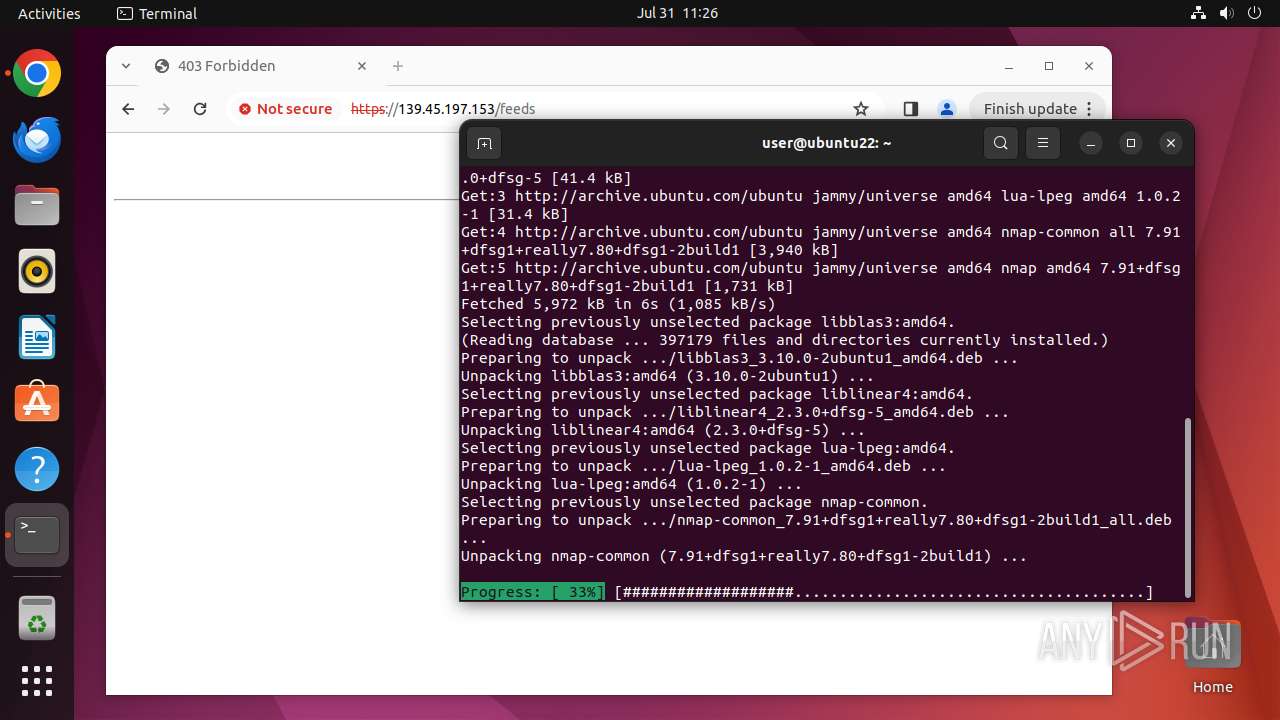Screen dimensions: 1280x720
Task: Open Google Chrome from the dock
Action: pyautogui.click(x=37, y=74)
